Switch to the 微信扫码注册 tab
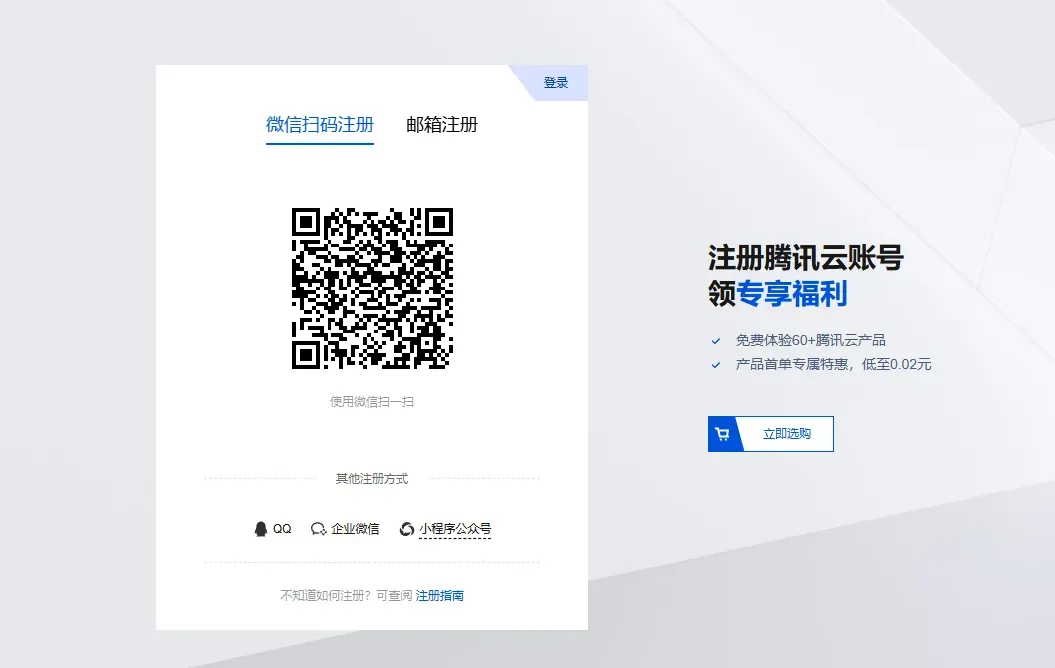 [x=320, y=125]
